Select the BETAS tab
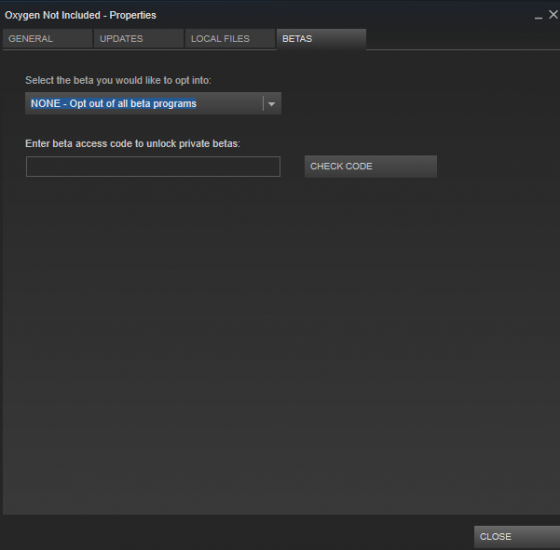Image resolution: width=560 pixels, height=550 pixels. (321, 39)
